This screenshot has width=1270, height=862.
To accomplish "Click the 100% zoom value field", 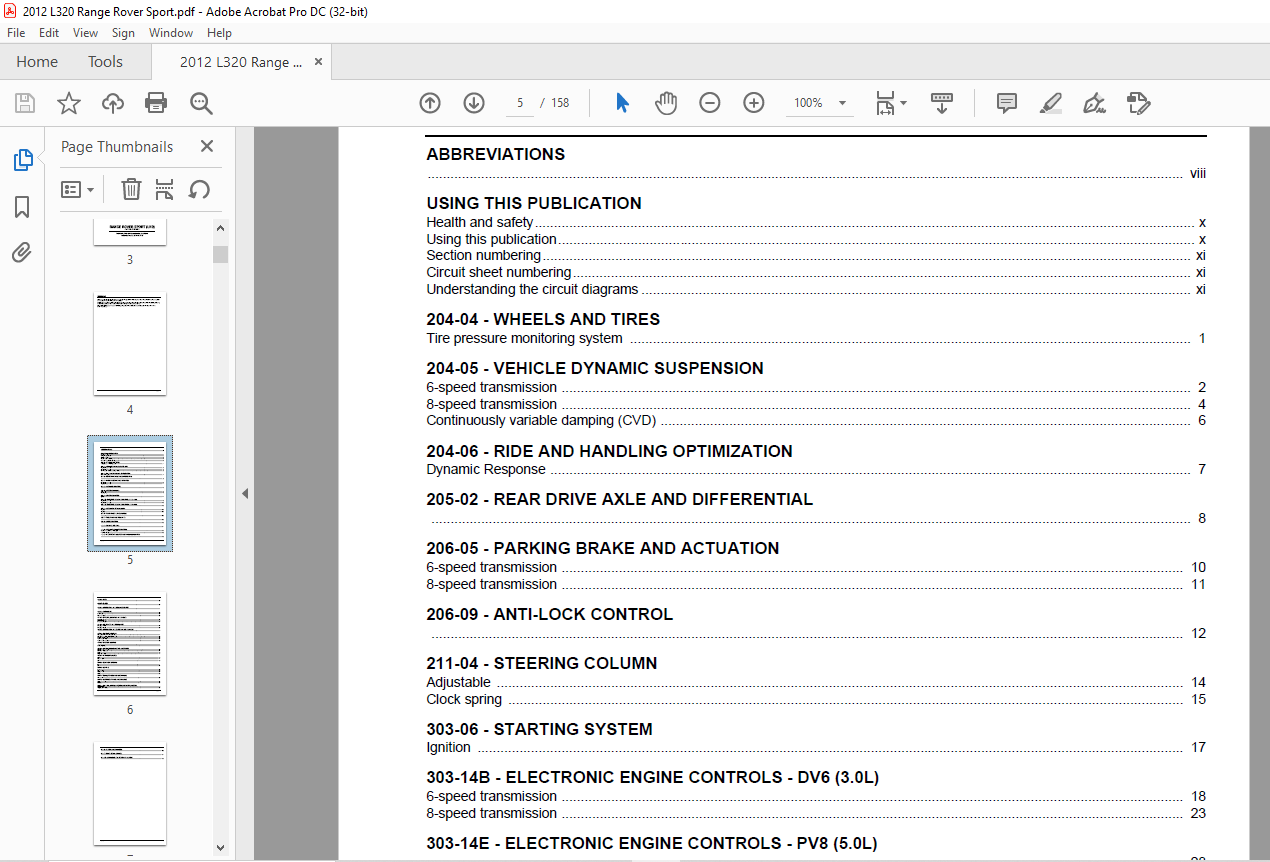I will 808,103.
